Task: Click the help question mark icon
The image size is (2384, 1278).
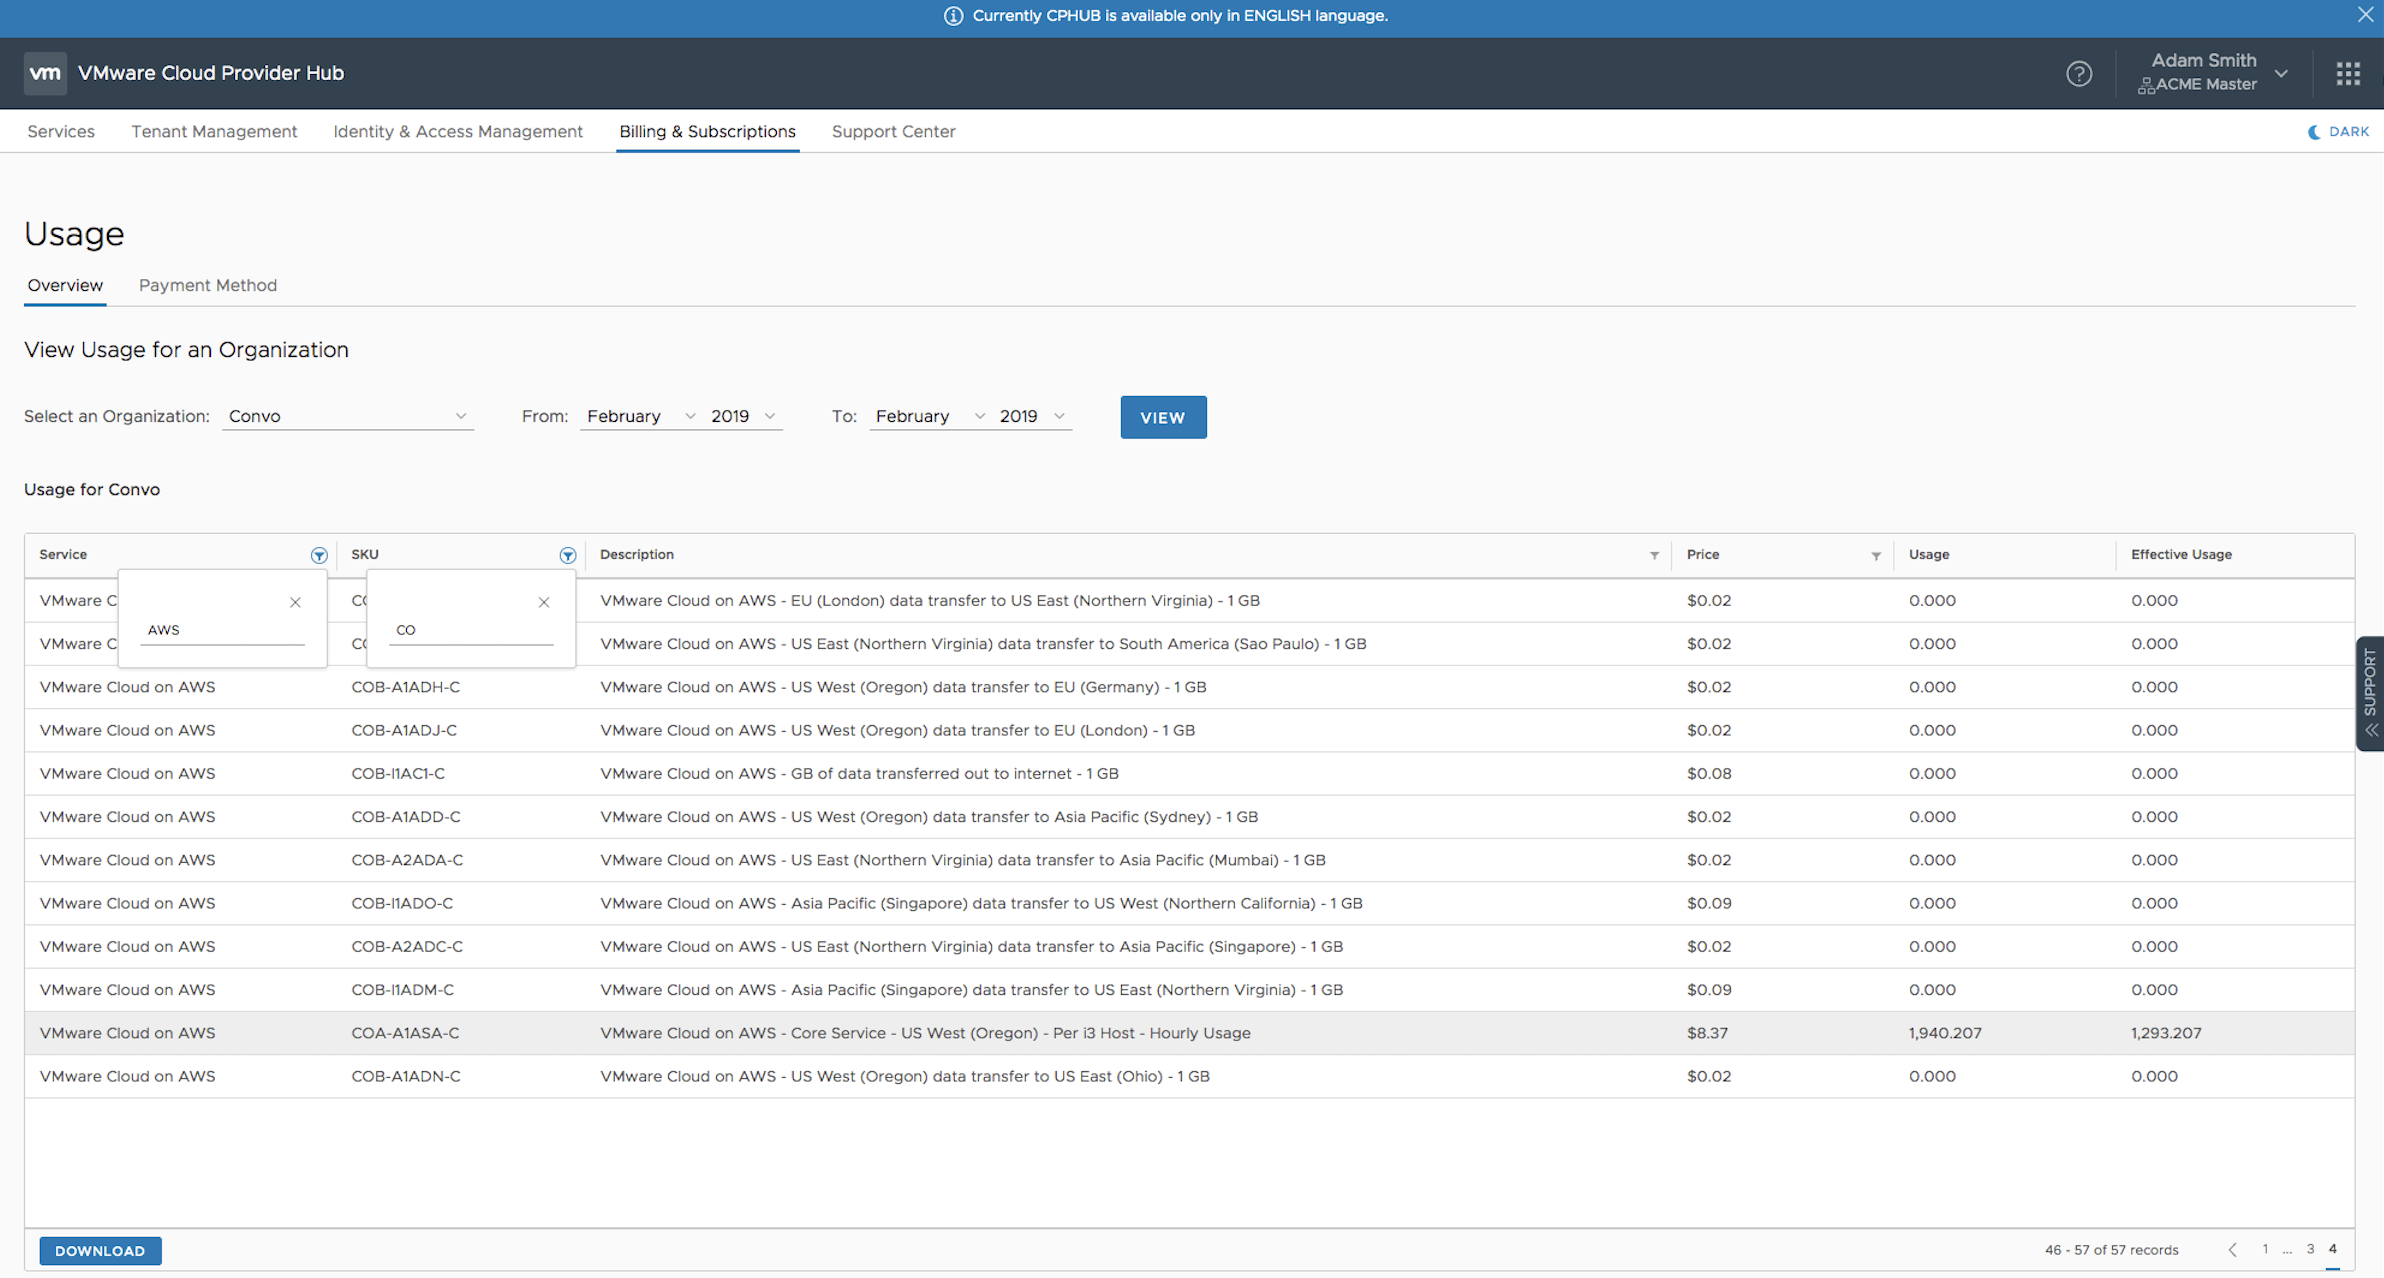Action: 2079,74
